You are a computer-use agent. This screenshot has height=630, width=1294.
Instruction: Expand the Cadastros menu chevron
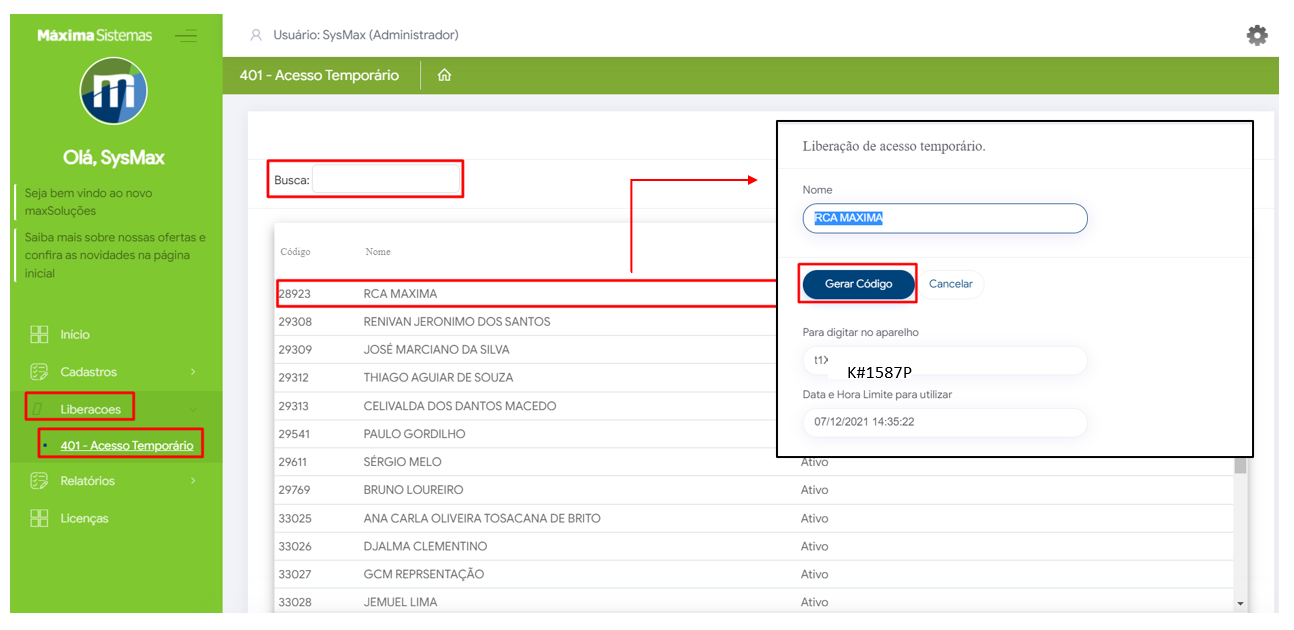tap(193, 372)
